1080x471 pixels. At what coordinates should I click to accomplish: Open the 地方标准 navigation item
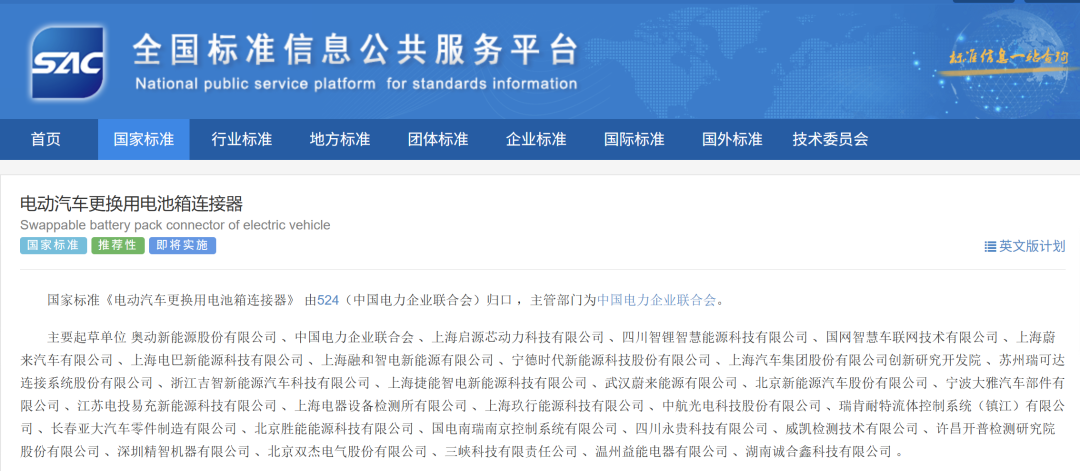(340, 139)
